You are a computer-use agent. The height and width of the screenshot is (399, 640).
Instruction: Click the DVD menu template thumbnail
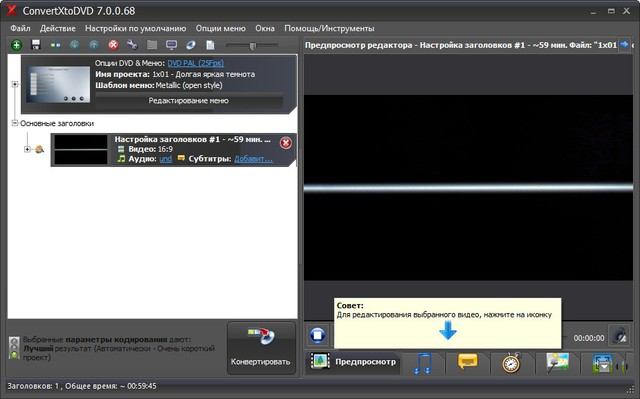(x=58, y=84)
